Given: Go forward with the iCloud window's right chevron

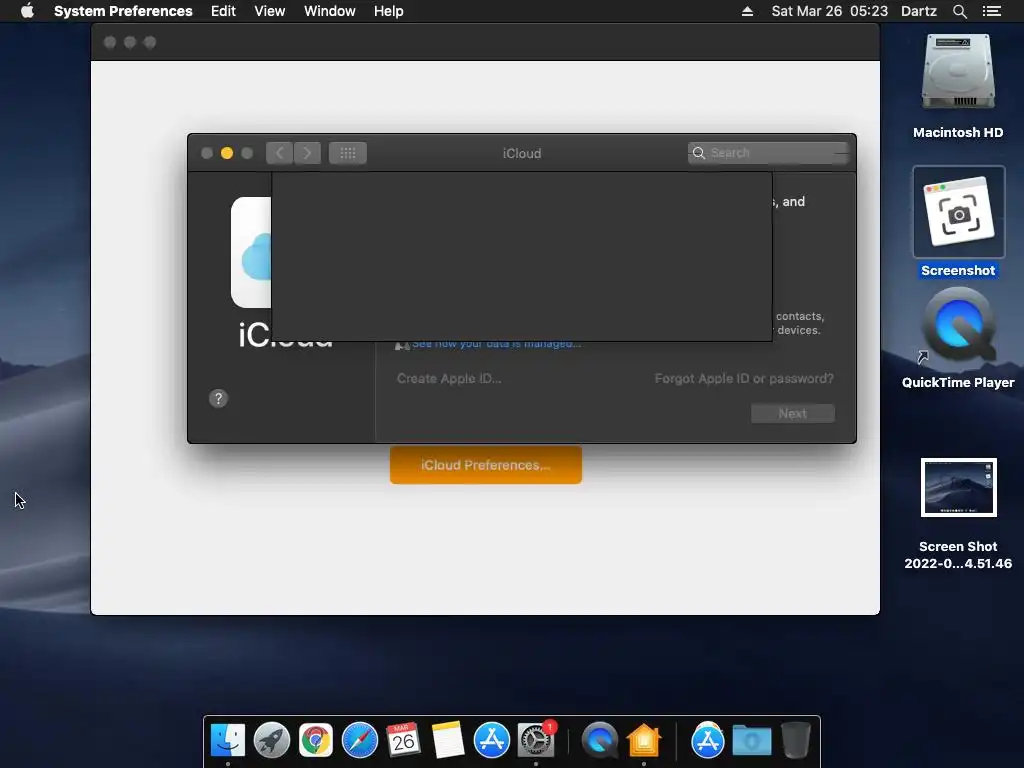Looking at the screenshot, I should pos(308,153).
